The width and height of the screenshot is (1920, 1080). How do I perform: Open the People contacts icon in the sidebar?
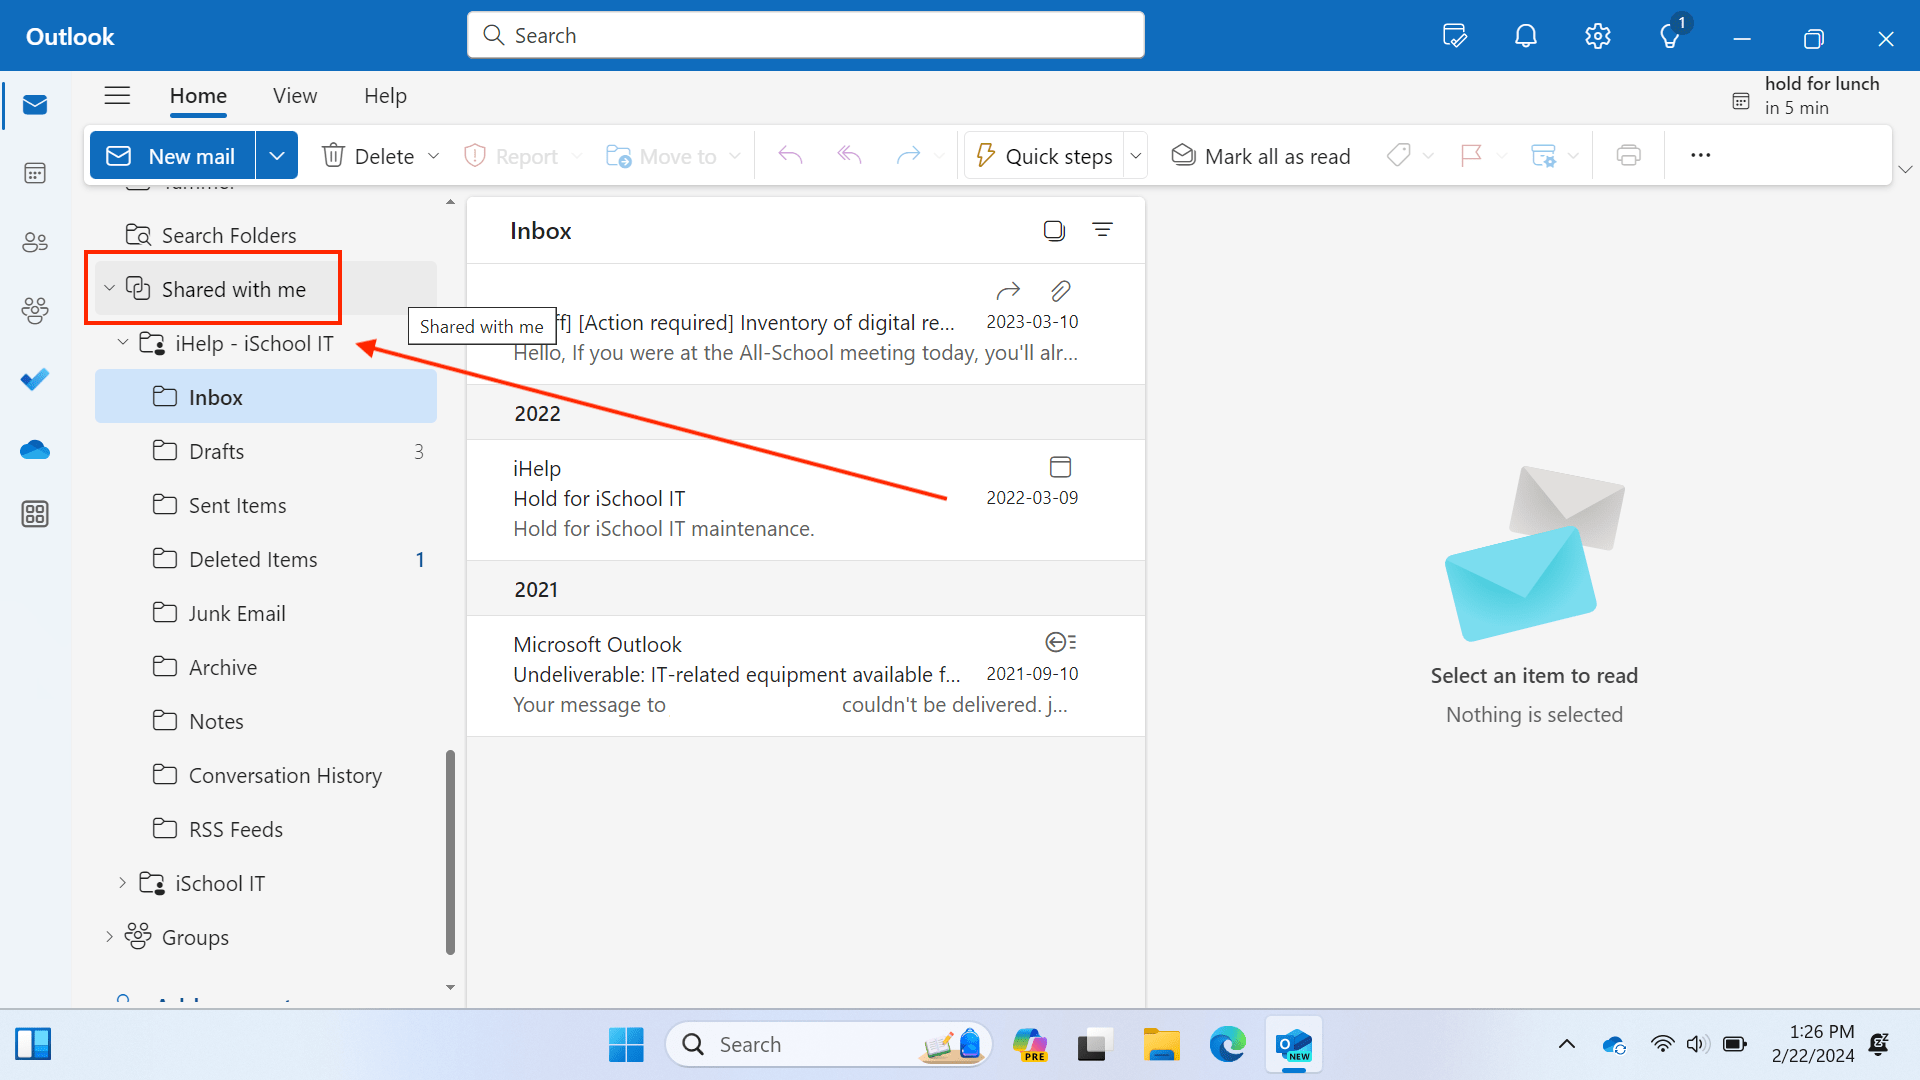(x=35, y=242)
